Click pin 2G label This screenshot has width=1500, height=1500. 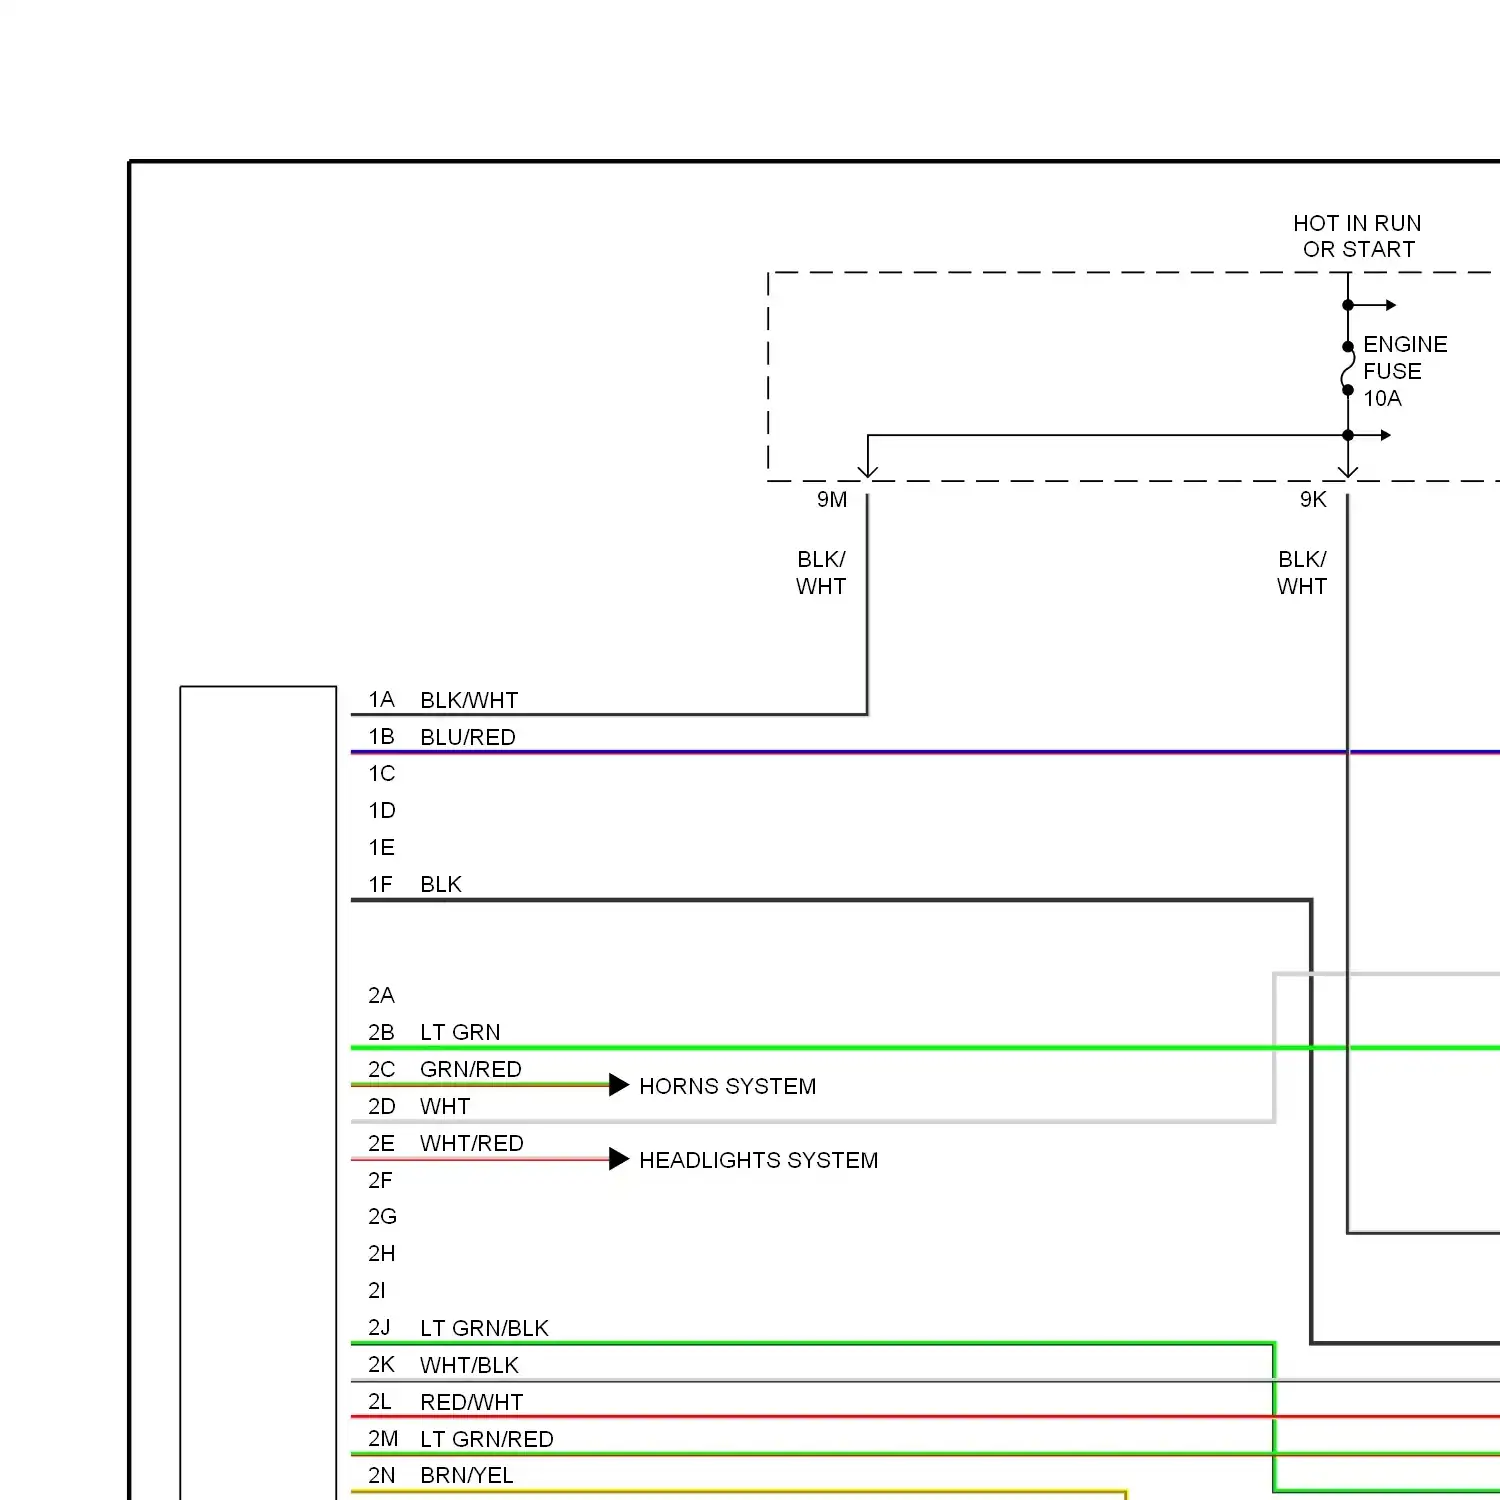pos(382,1217)
